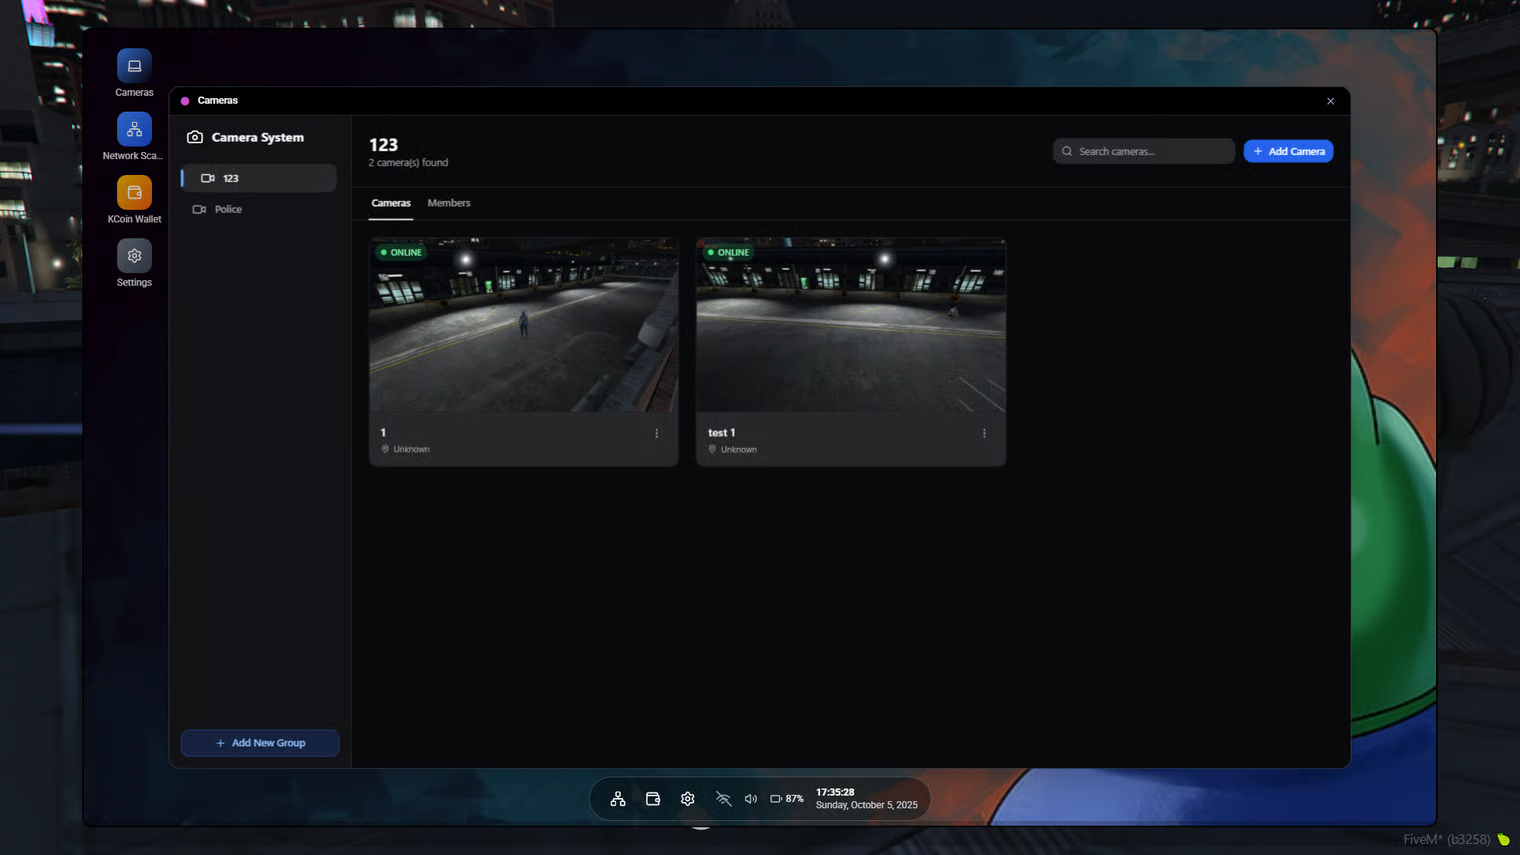
Task: Click the camera name 'test 1'
Action: click(x=722, y=433)
